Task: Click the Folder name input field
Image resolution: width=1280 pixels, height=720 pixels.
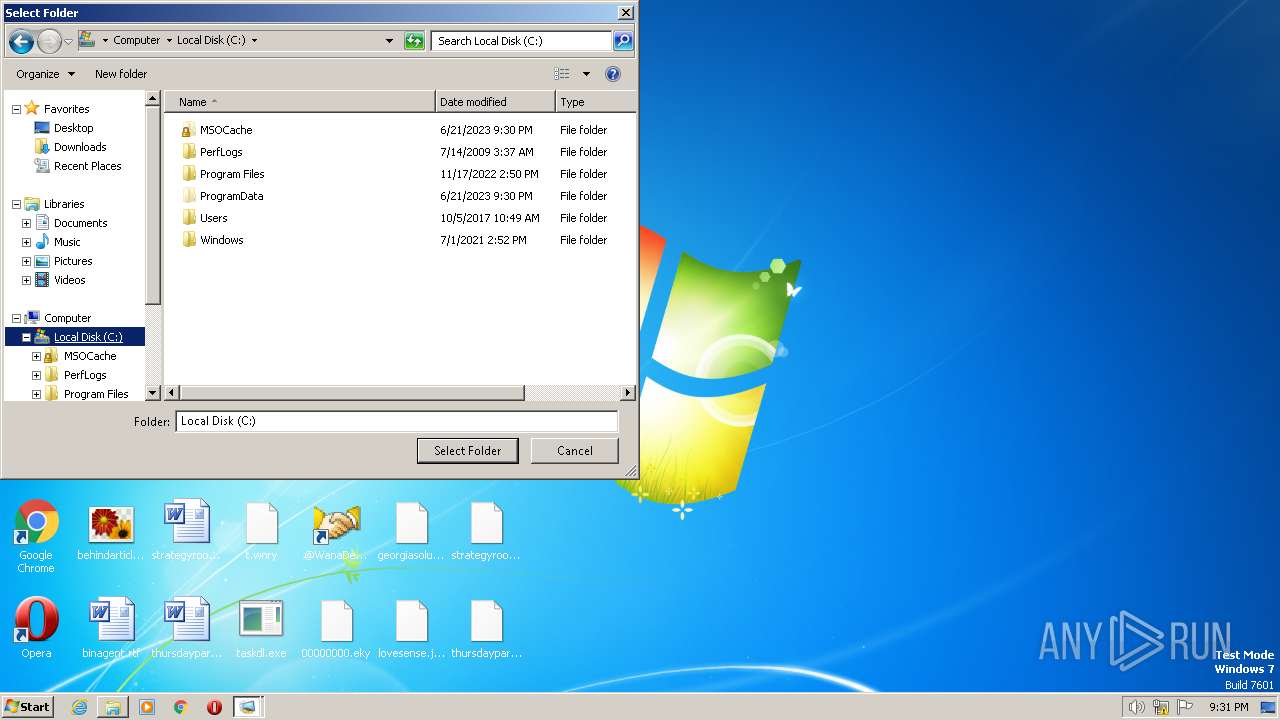Action: (397, 421)
